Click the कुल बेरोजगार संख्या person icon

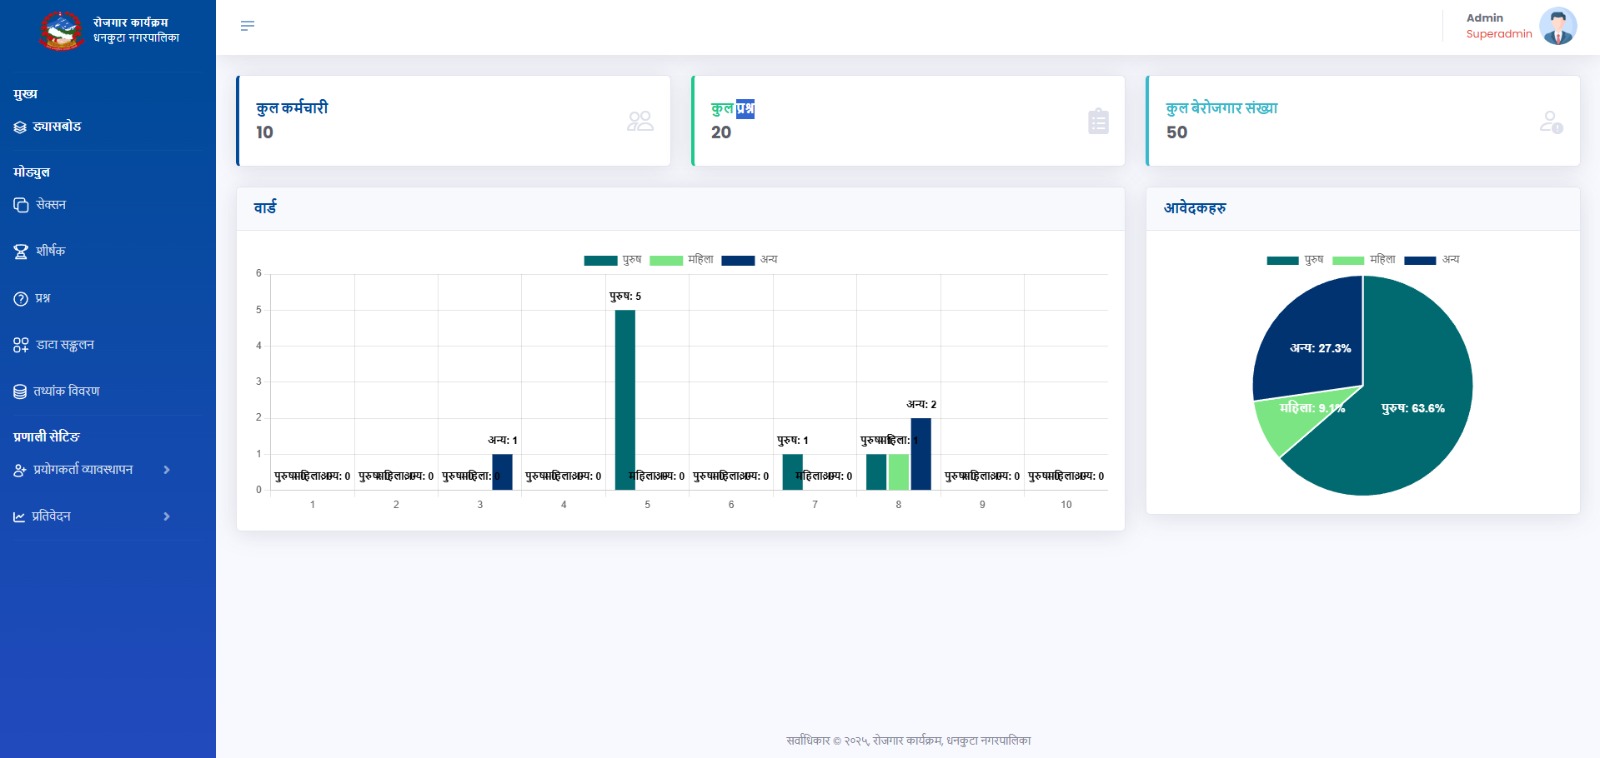tap(1551, 122)
